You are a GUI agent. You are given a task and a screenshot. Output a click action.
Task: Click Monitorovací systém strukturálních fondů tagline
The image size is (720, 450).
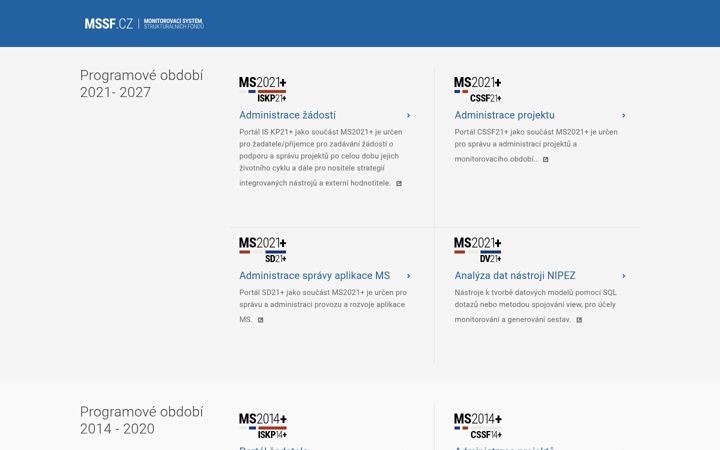tap(174, 23)
